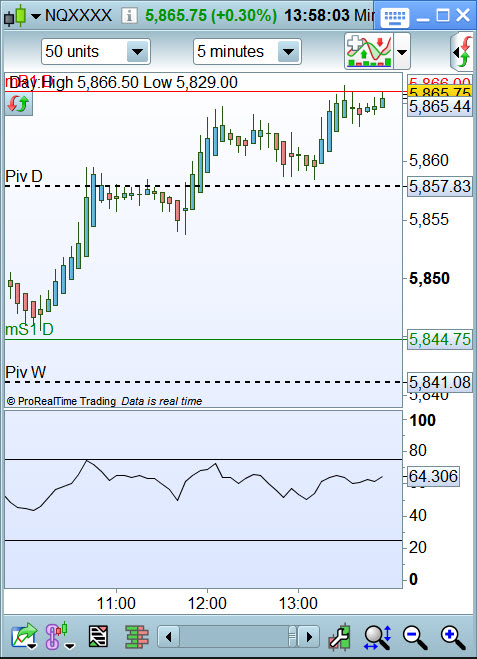The width and height of the screenshot is (477, 659).
Task: Click the scrollbar right arrow
Action: (309, 637)
